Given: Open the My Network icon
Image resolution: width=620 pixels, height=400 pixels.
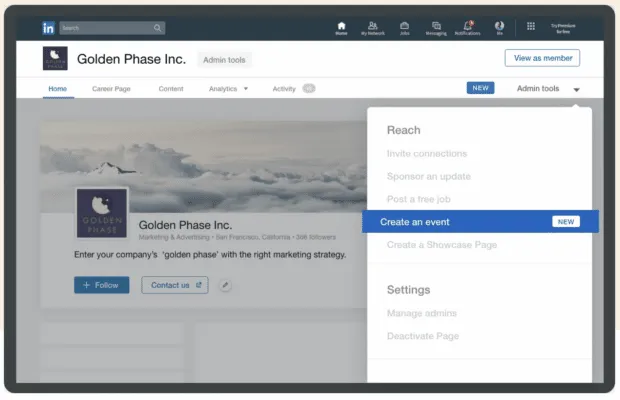Looking at the screenshot, I should 372,28.
